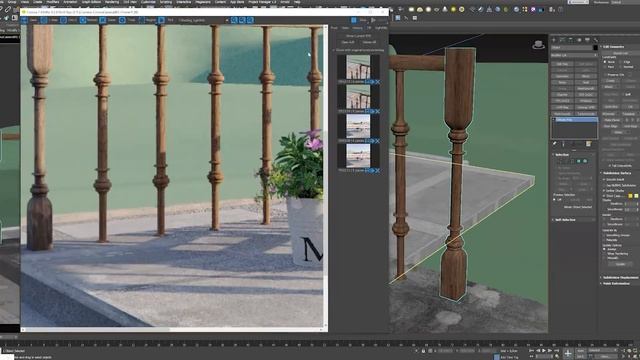
Task: Select the Normal constraint radio button
Action: [x=620, y=67]
